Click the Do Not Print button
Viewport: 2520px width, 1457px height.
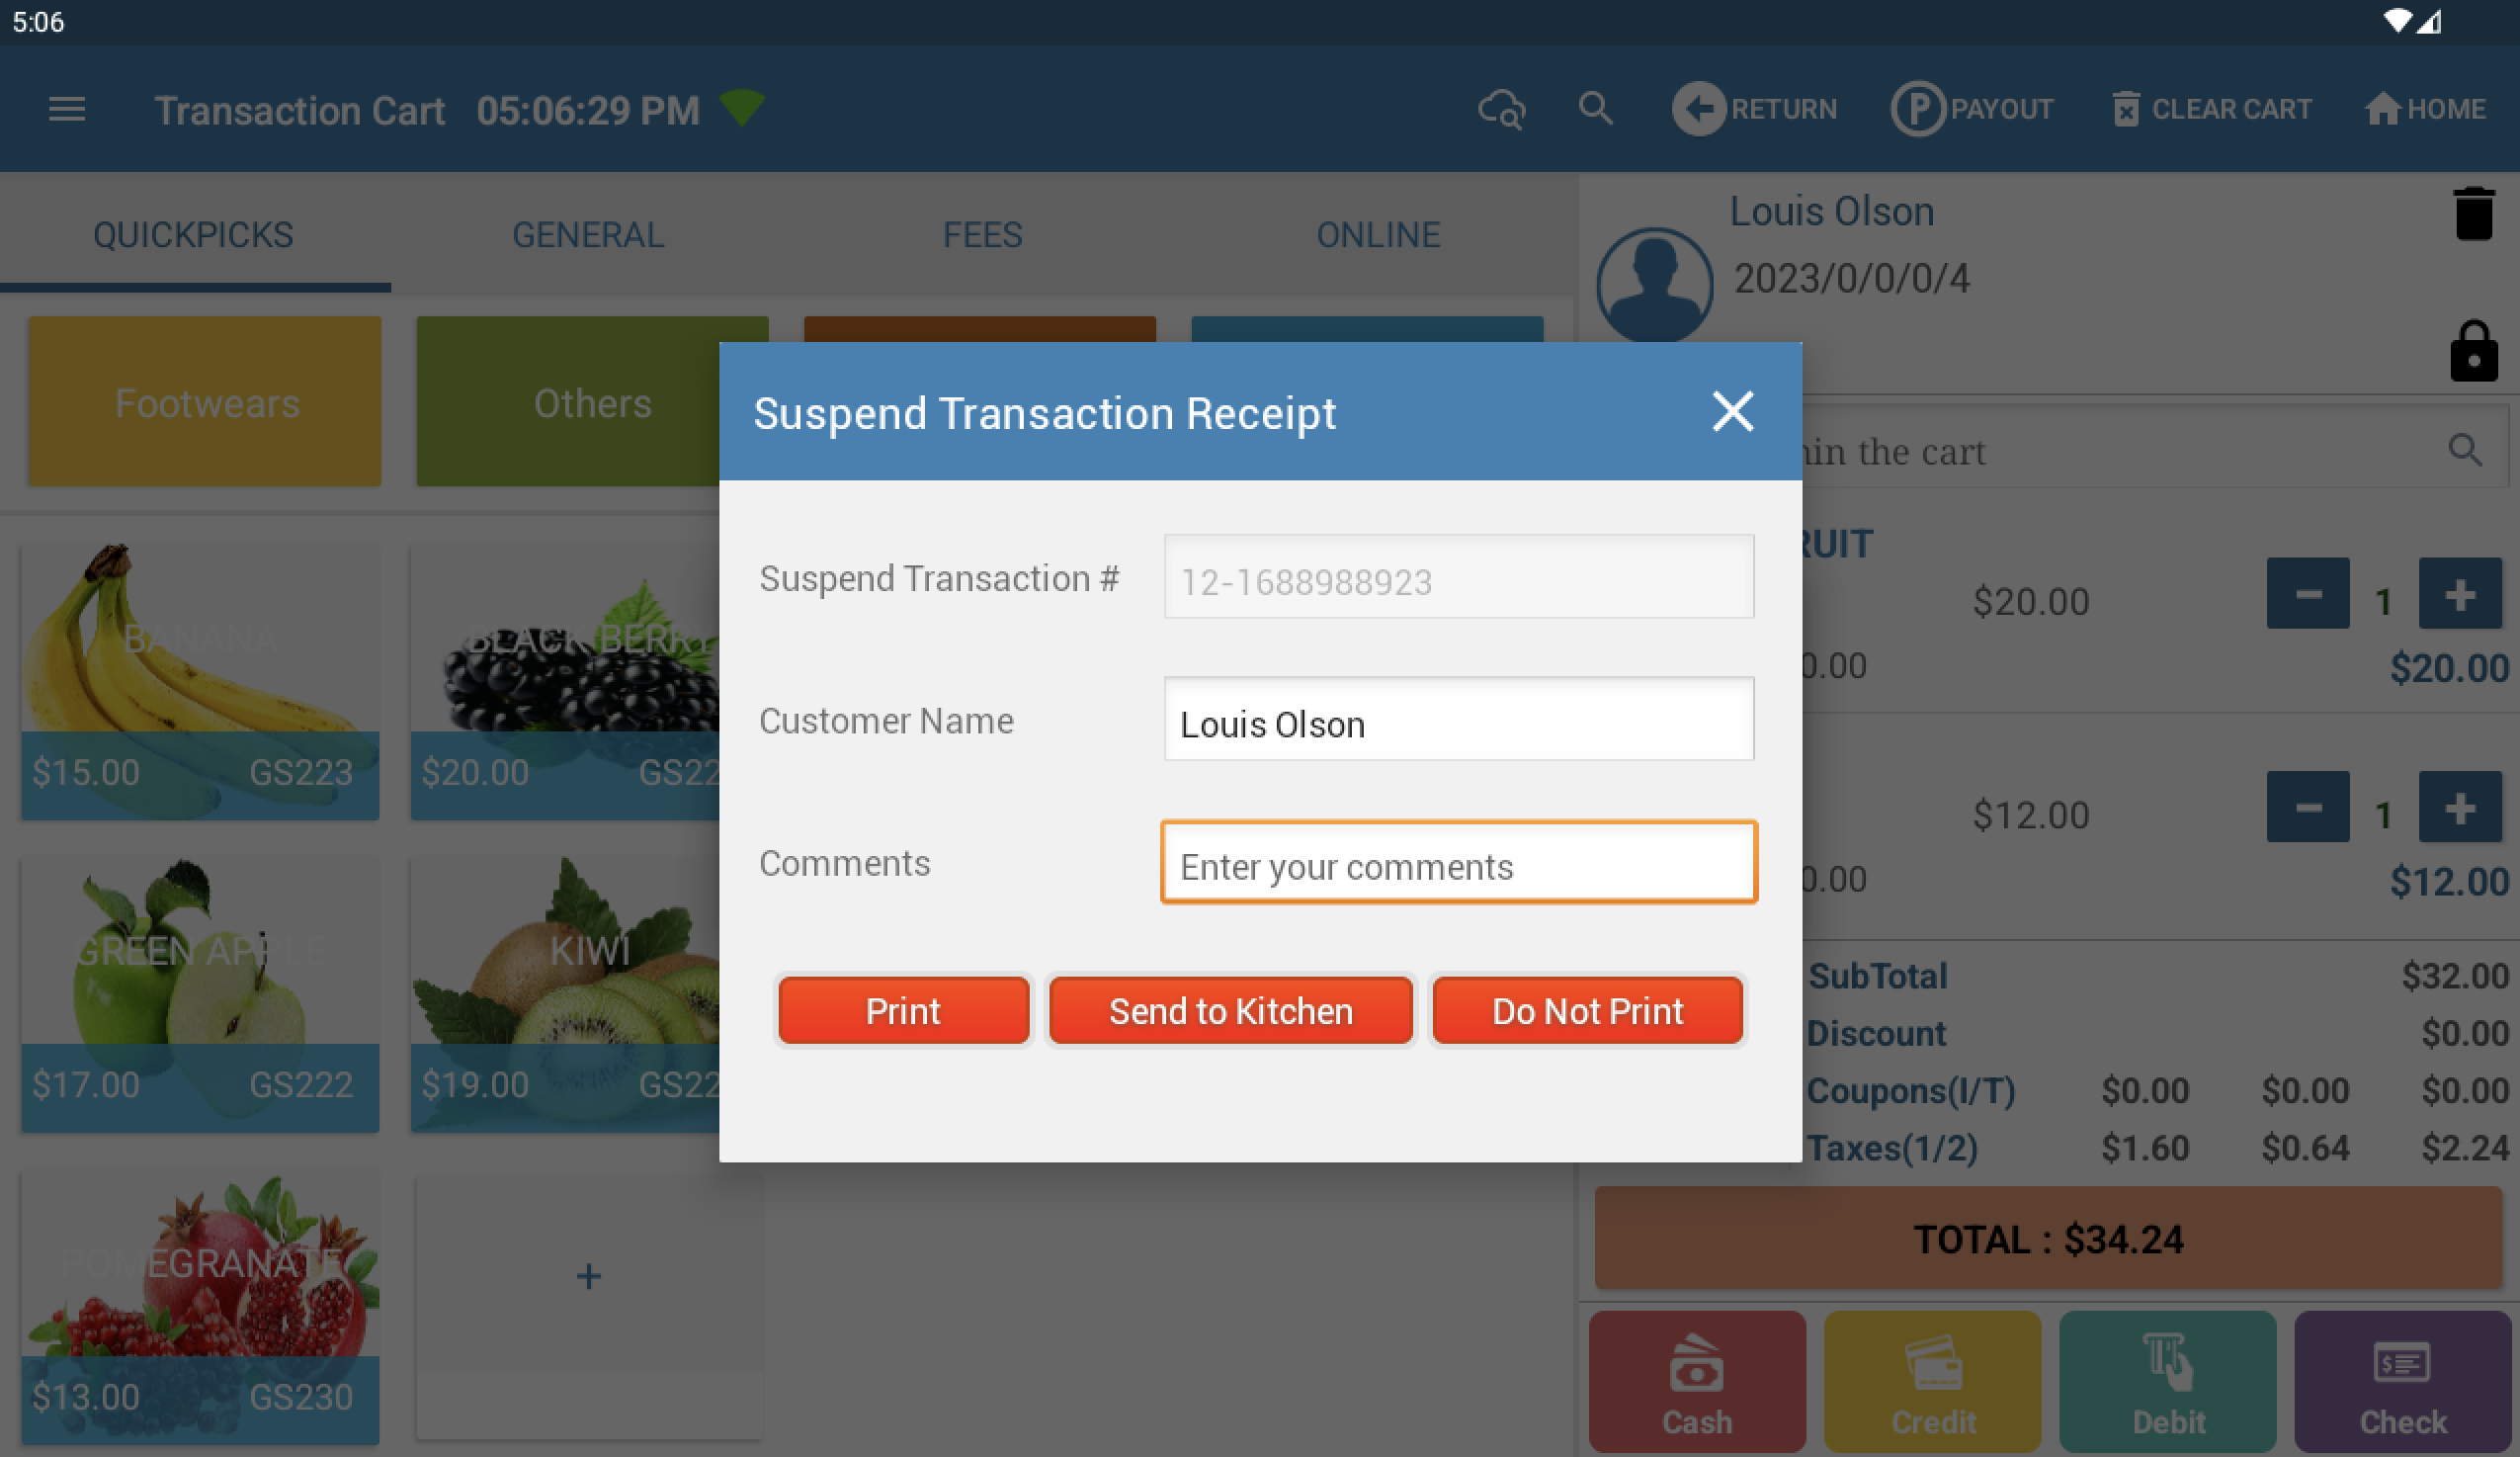(1587, 1010)
